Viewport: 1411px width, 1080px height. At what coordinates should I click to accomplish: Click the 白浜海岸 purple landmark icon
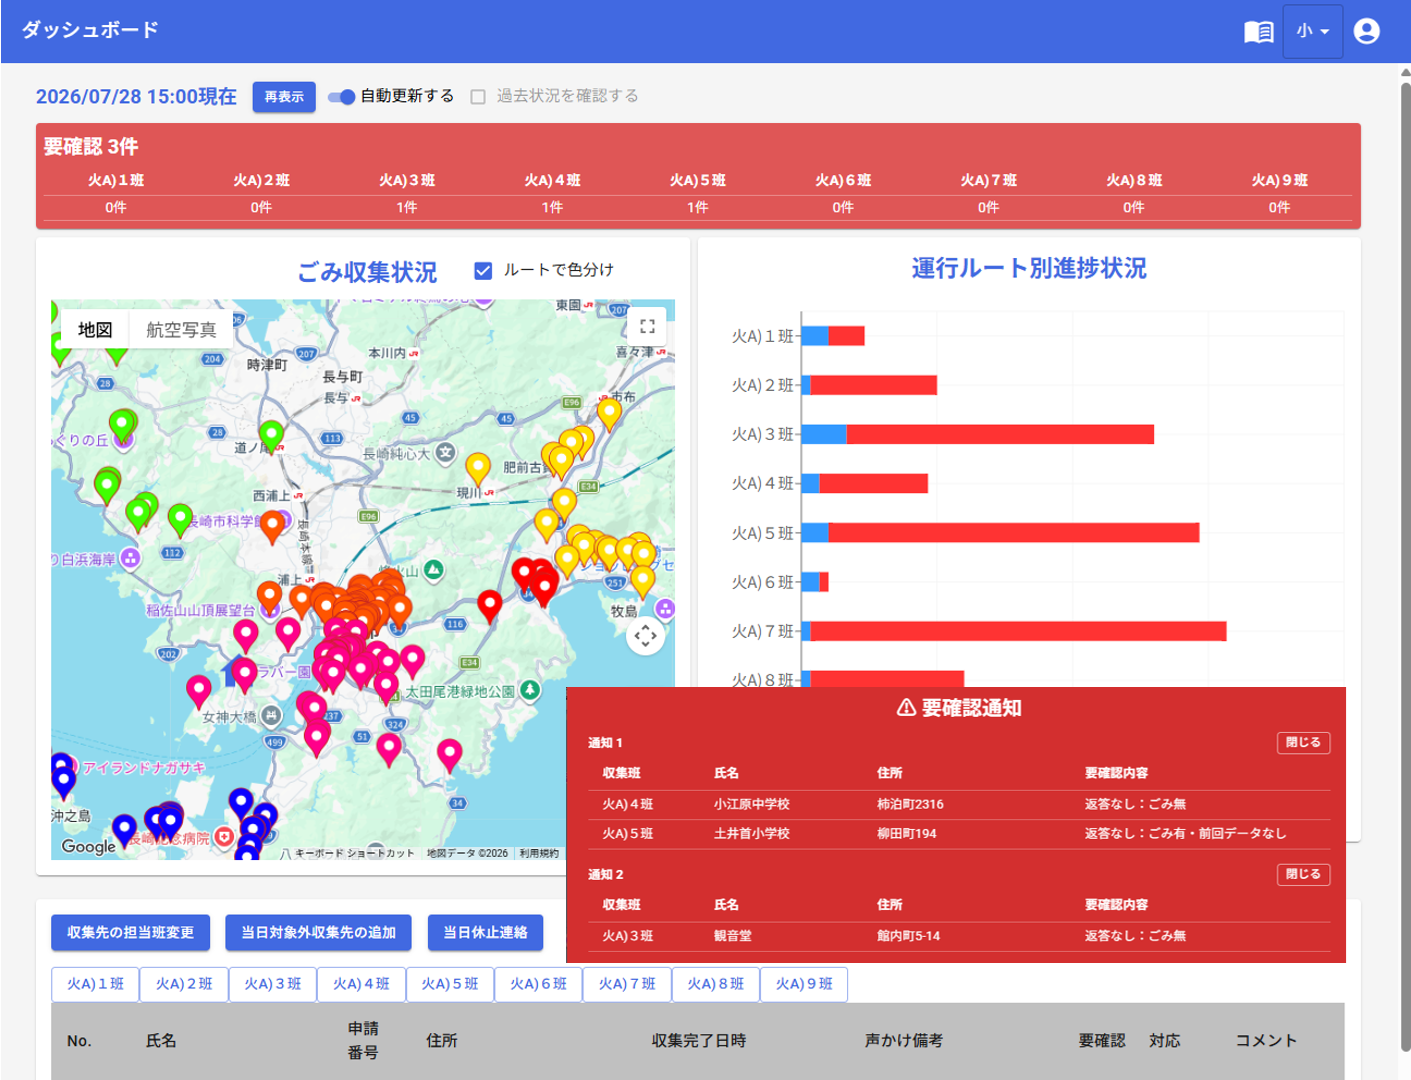tap(130, 559)
